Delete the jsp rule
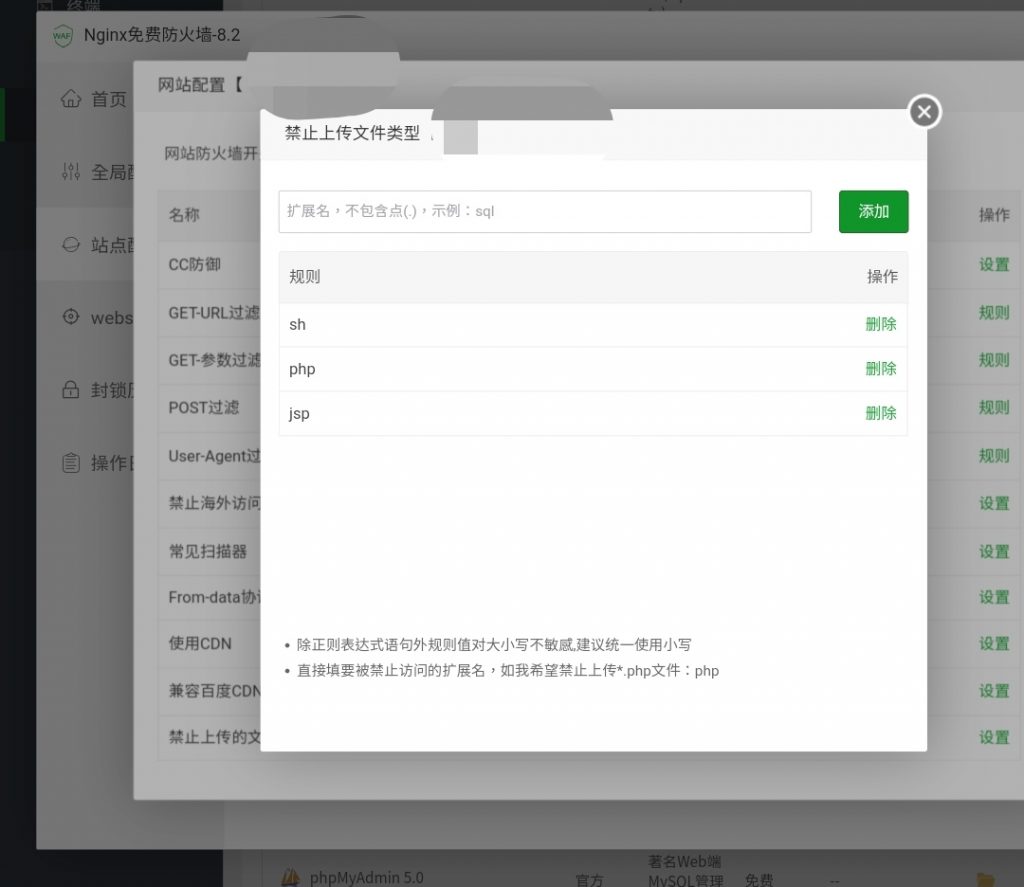 [881, 413]
